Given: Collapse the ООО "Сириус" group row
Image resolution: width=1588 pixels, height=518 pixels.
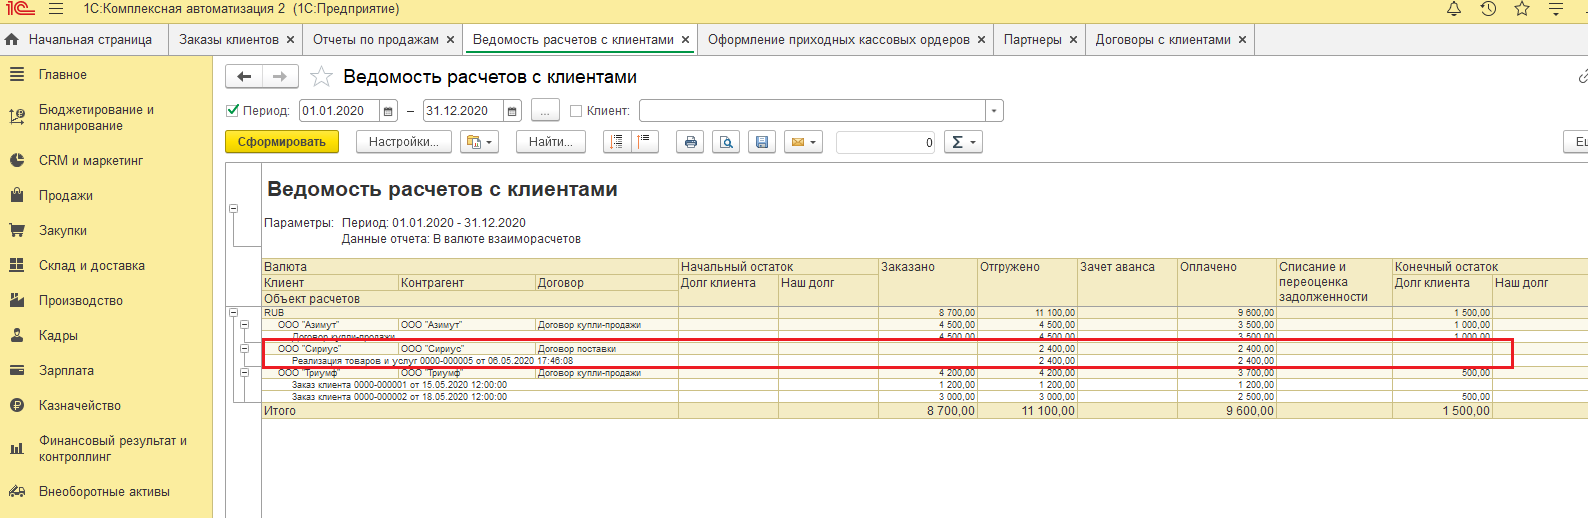Looking at the screenshot, I should pyautogui.click(x=244, y=349).
